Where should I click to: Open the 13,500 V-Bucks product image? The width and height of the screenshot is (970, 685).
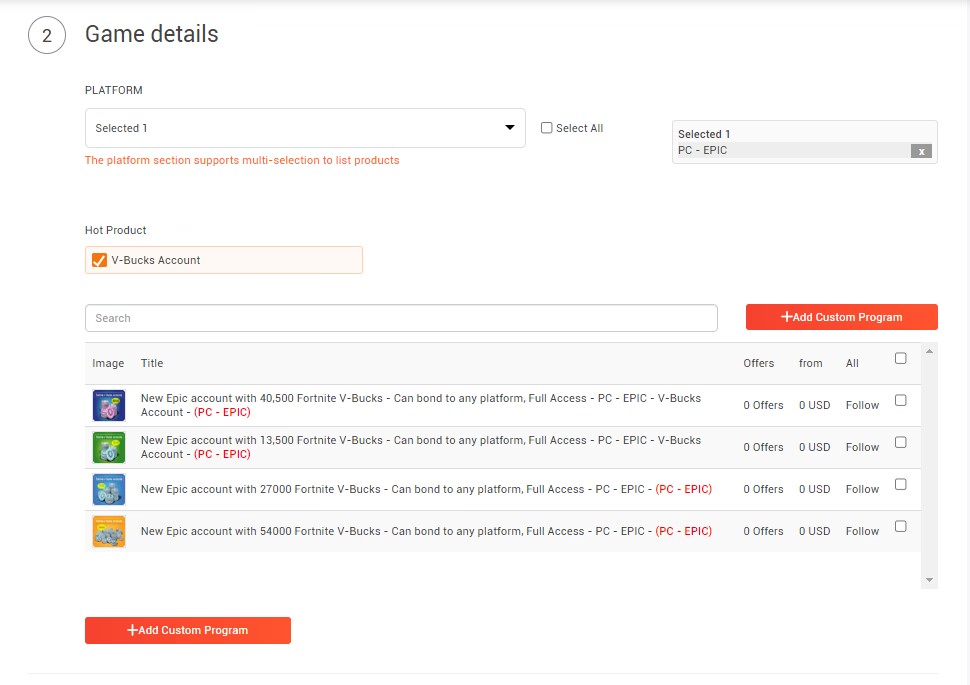click(x=109, y=447)
